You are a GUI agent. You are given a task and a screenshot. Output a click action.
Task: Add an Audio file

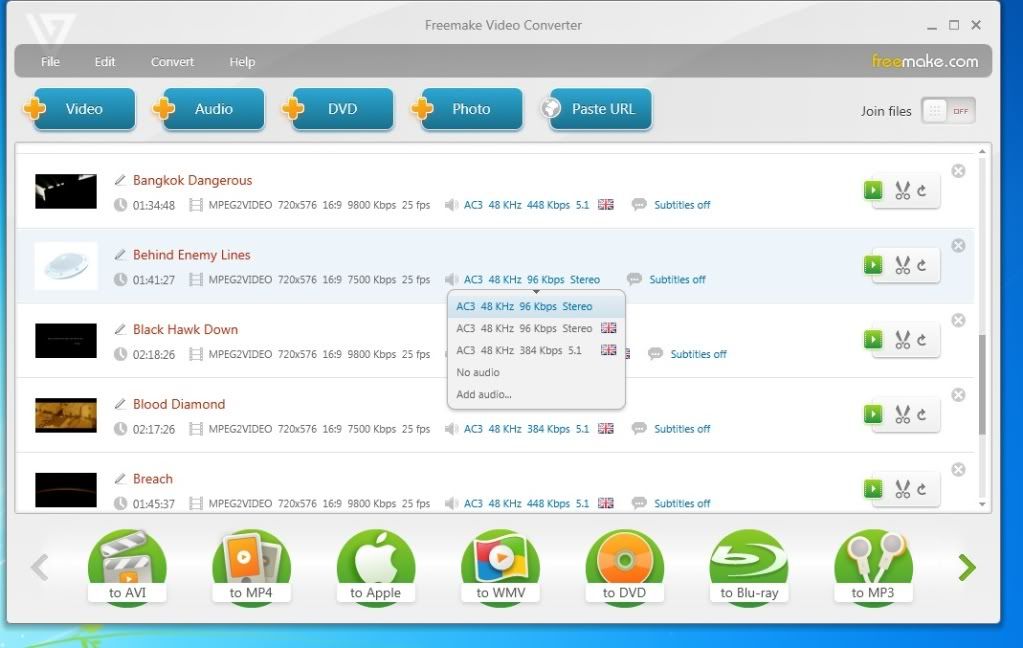point(209,109)
